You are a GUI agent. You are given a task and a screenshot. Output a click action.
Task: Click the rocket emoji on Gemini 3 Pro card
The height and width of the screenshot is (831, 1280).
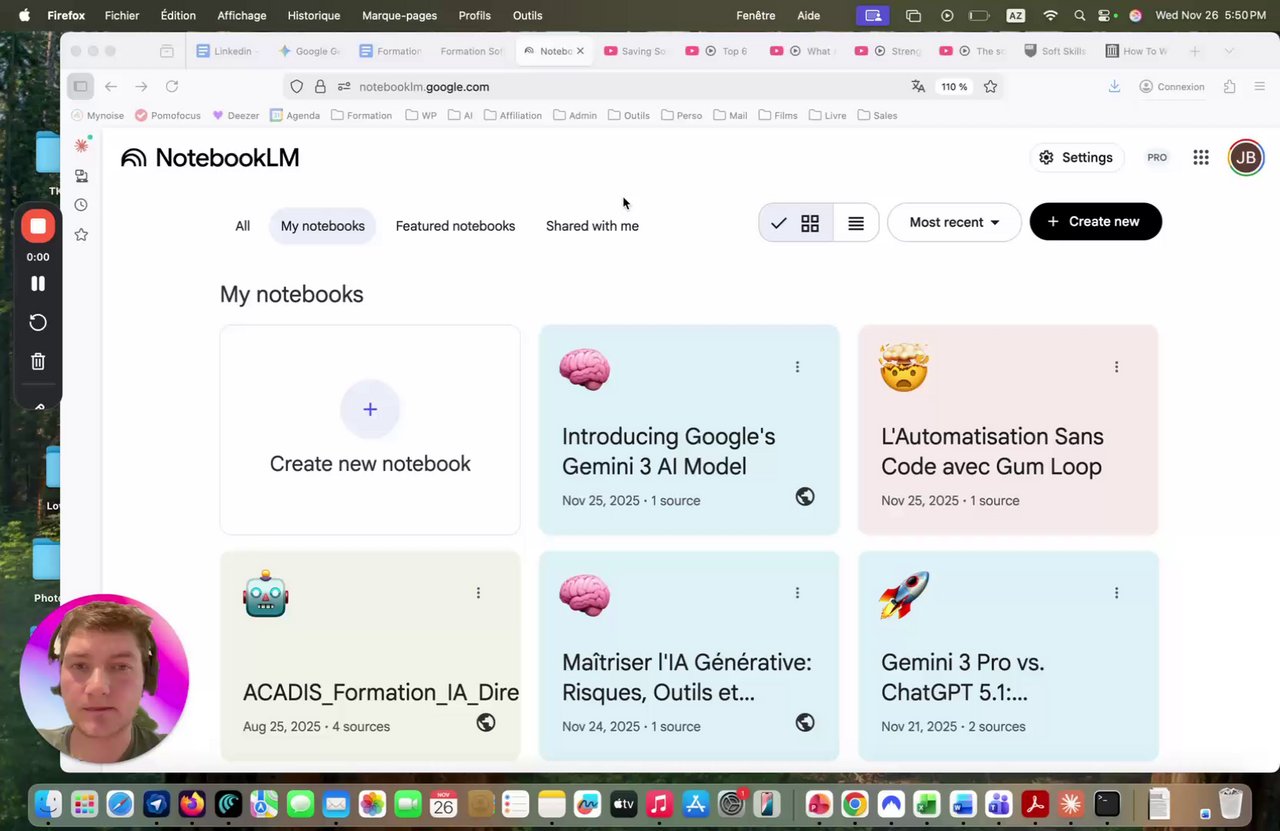pyautogui.click(x=904, y=595)
